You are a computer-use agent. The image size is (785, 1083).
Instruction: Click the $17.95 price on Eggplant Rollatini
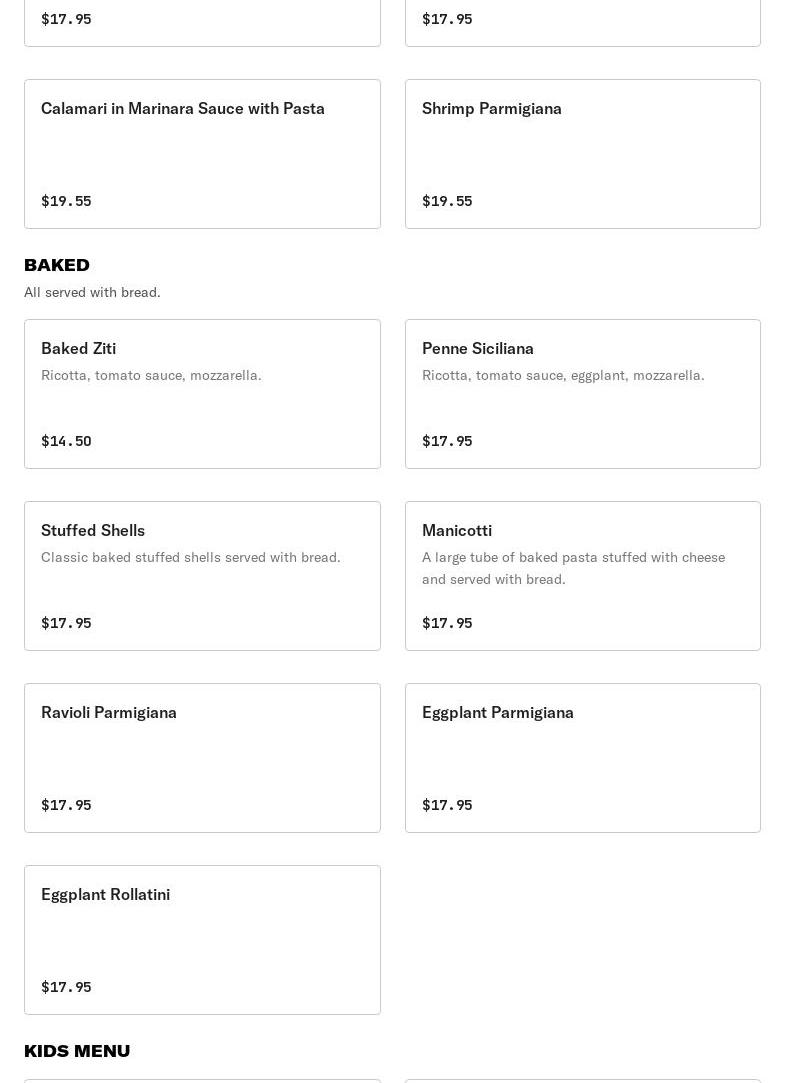(x=66, y=987)
